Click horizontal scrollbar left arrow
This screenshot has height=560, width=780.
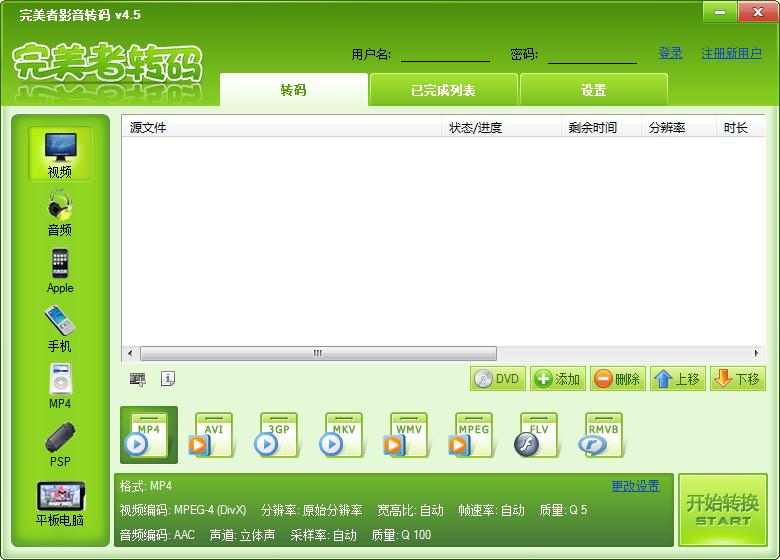click(130, 354)
